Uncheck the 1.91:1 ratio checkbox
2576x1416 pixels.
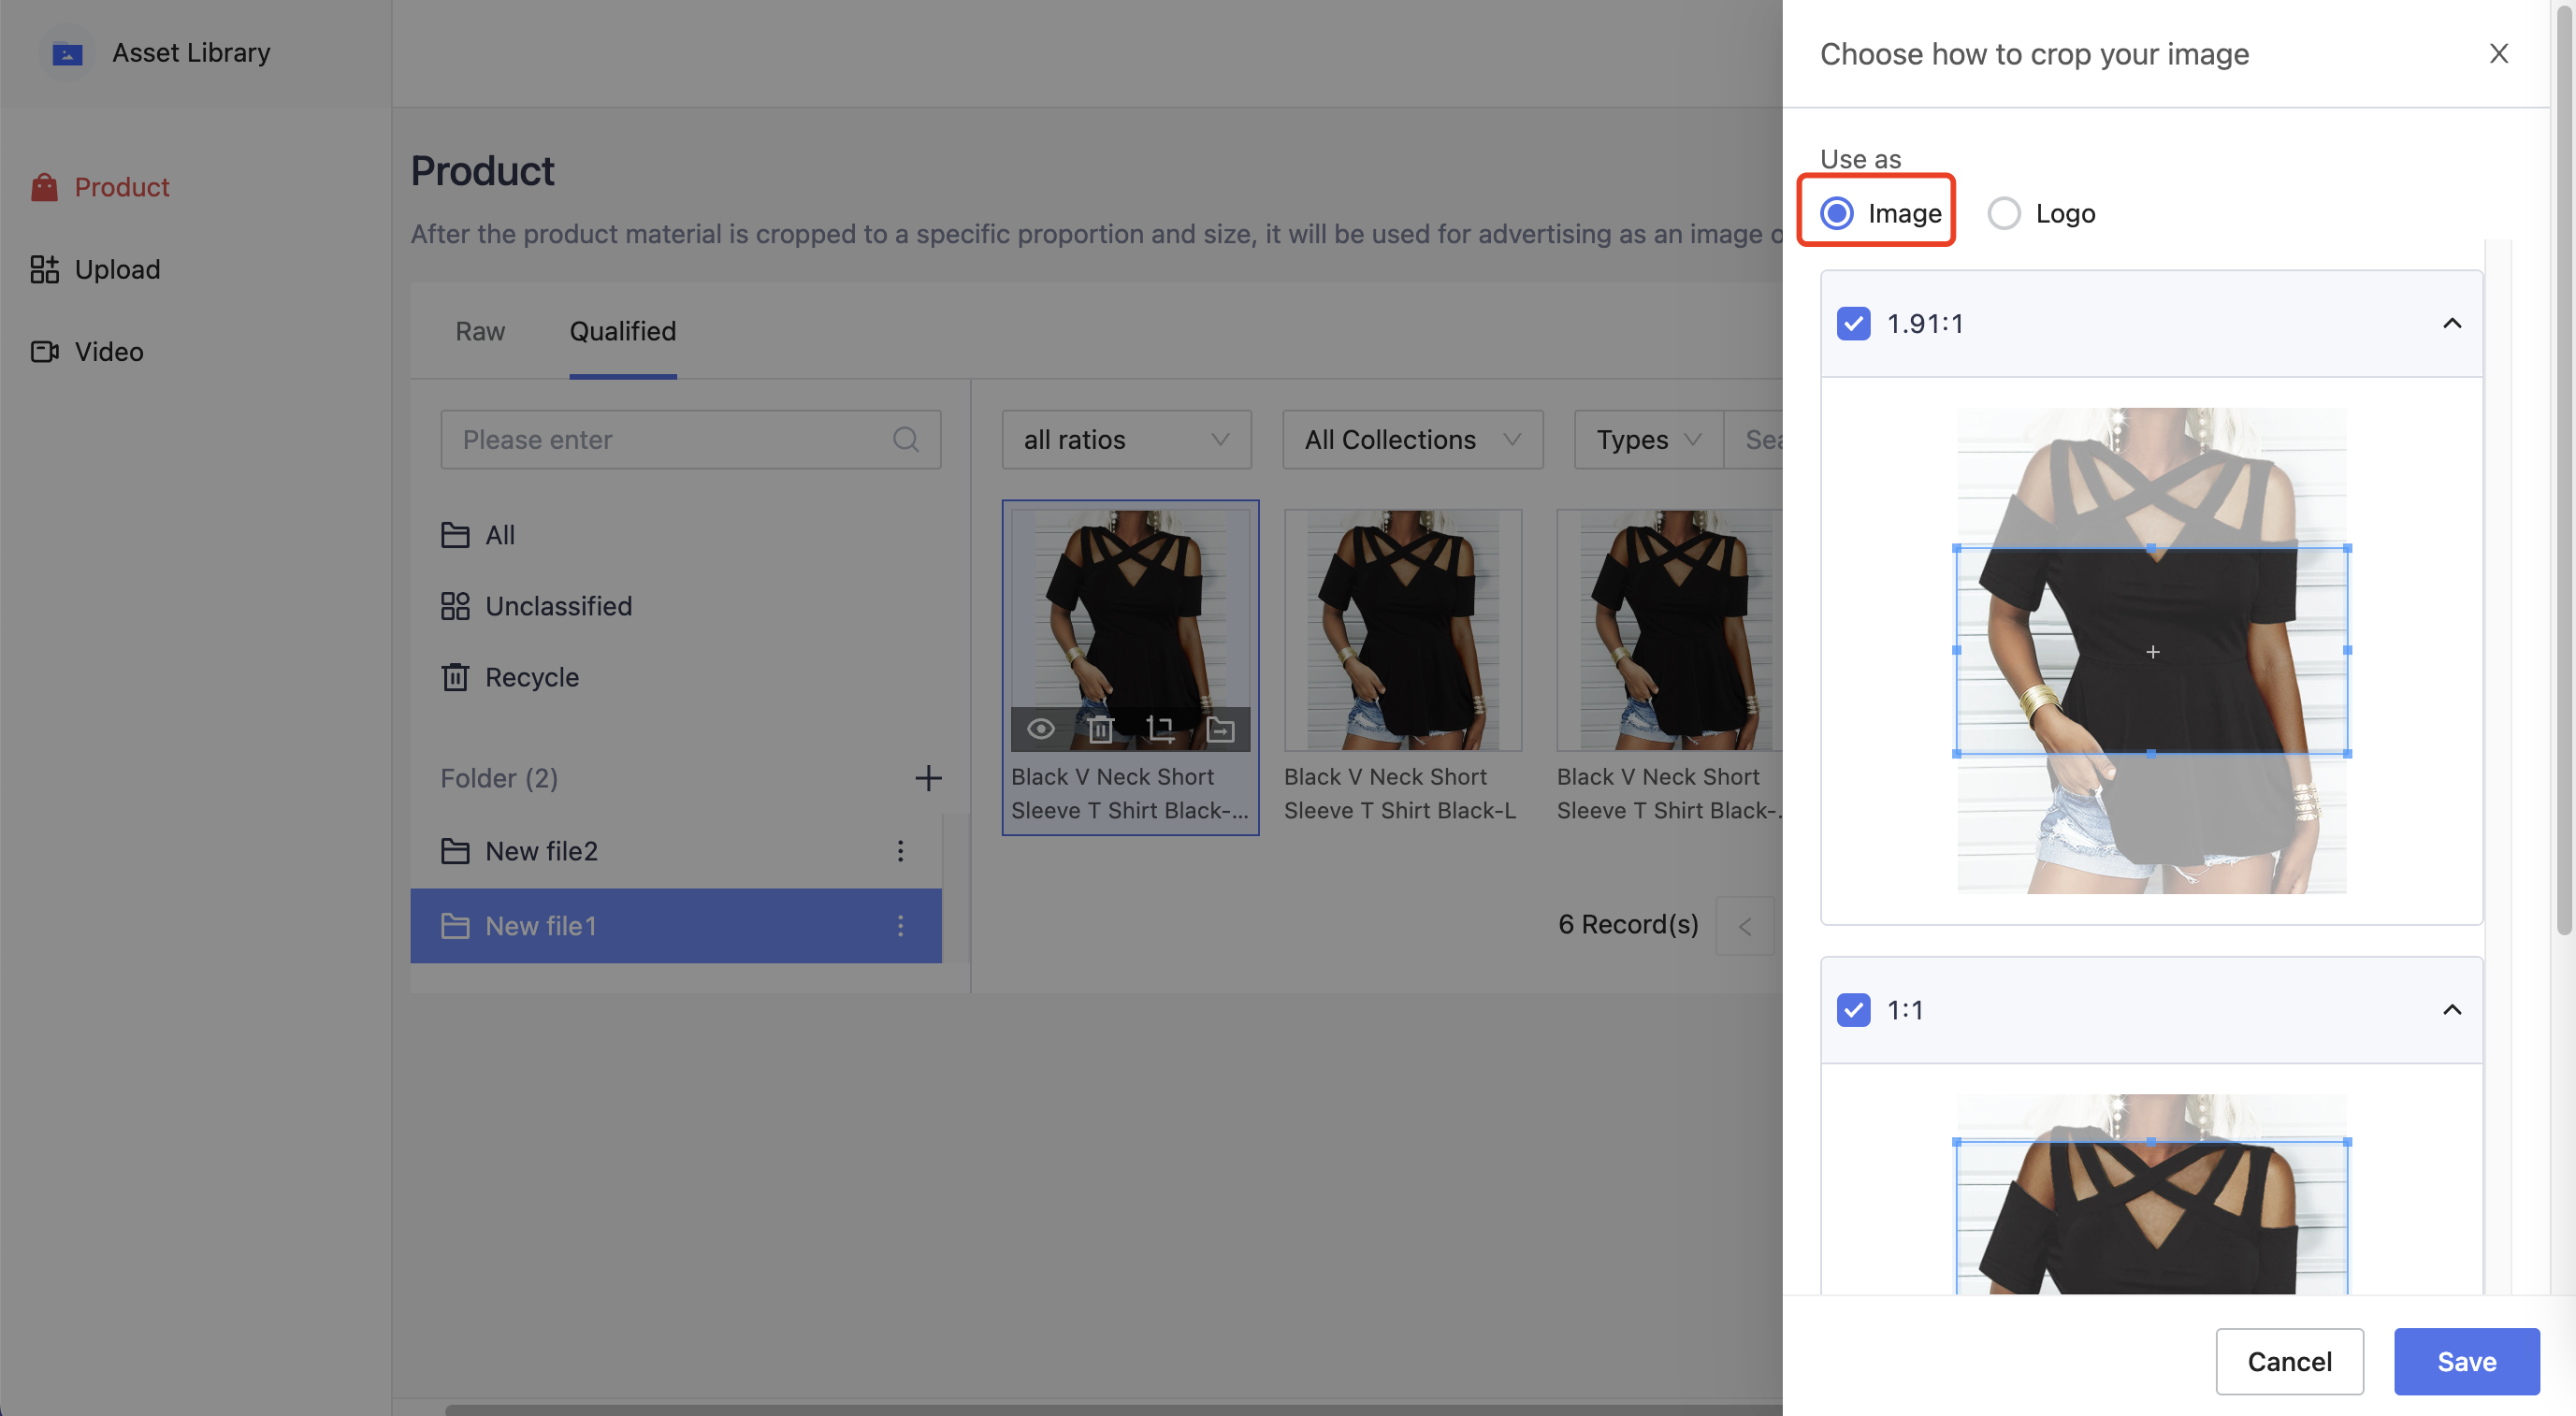[x=1853, y=324]
